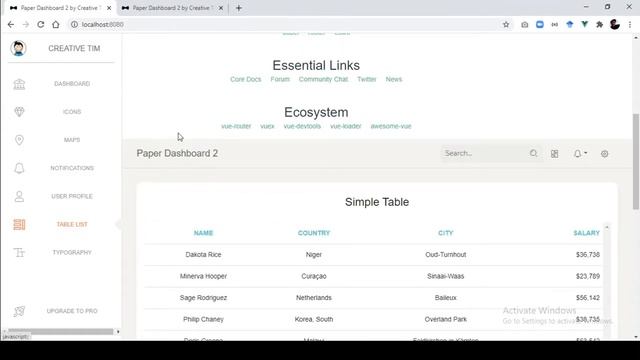Click the Paper Dashboard 2 navbar brand
640x360 pixels.
[177, 153]
